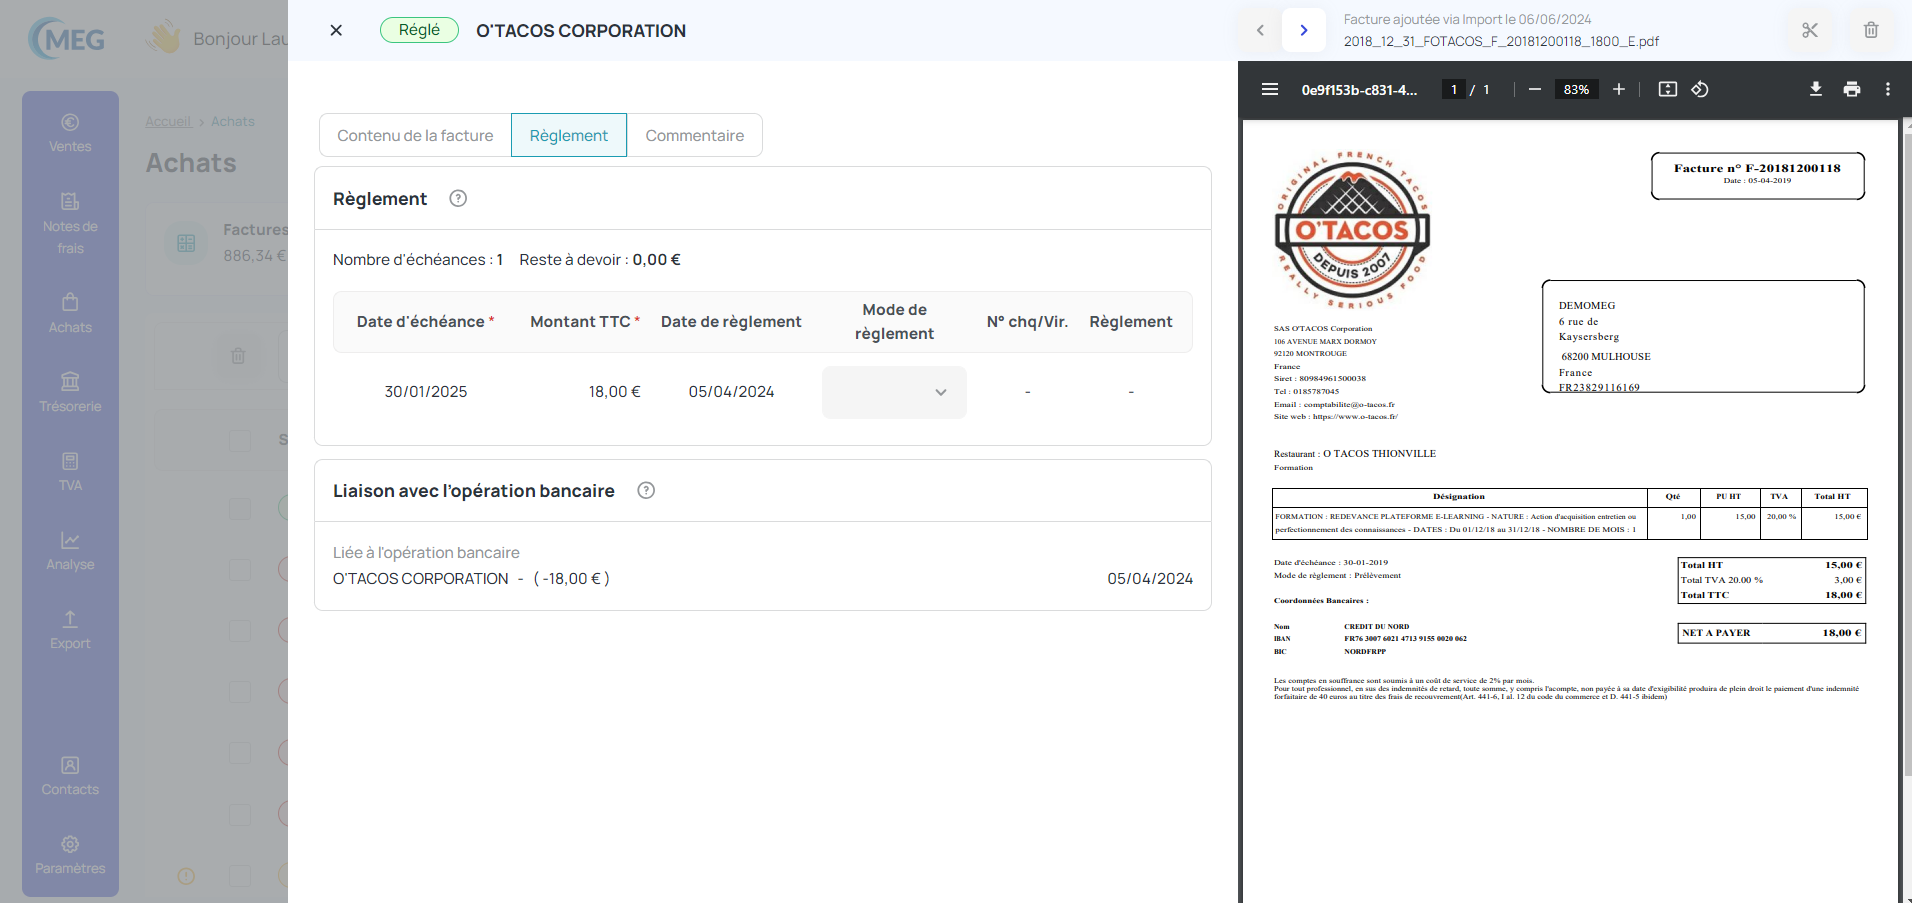Show help for the Règlement section
This screenshot has height=903, width=1912.
click(458, 198)
